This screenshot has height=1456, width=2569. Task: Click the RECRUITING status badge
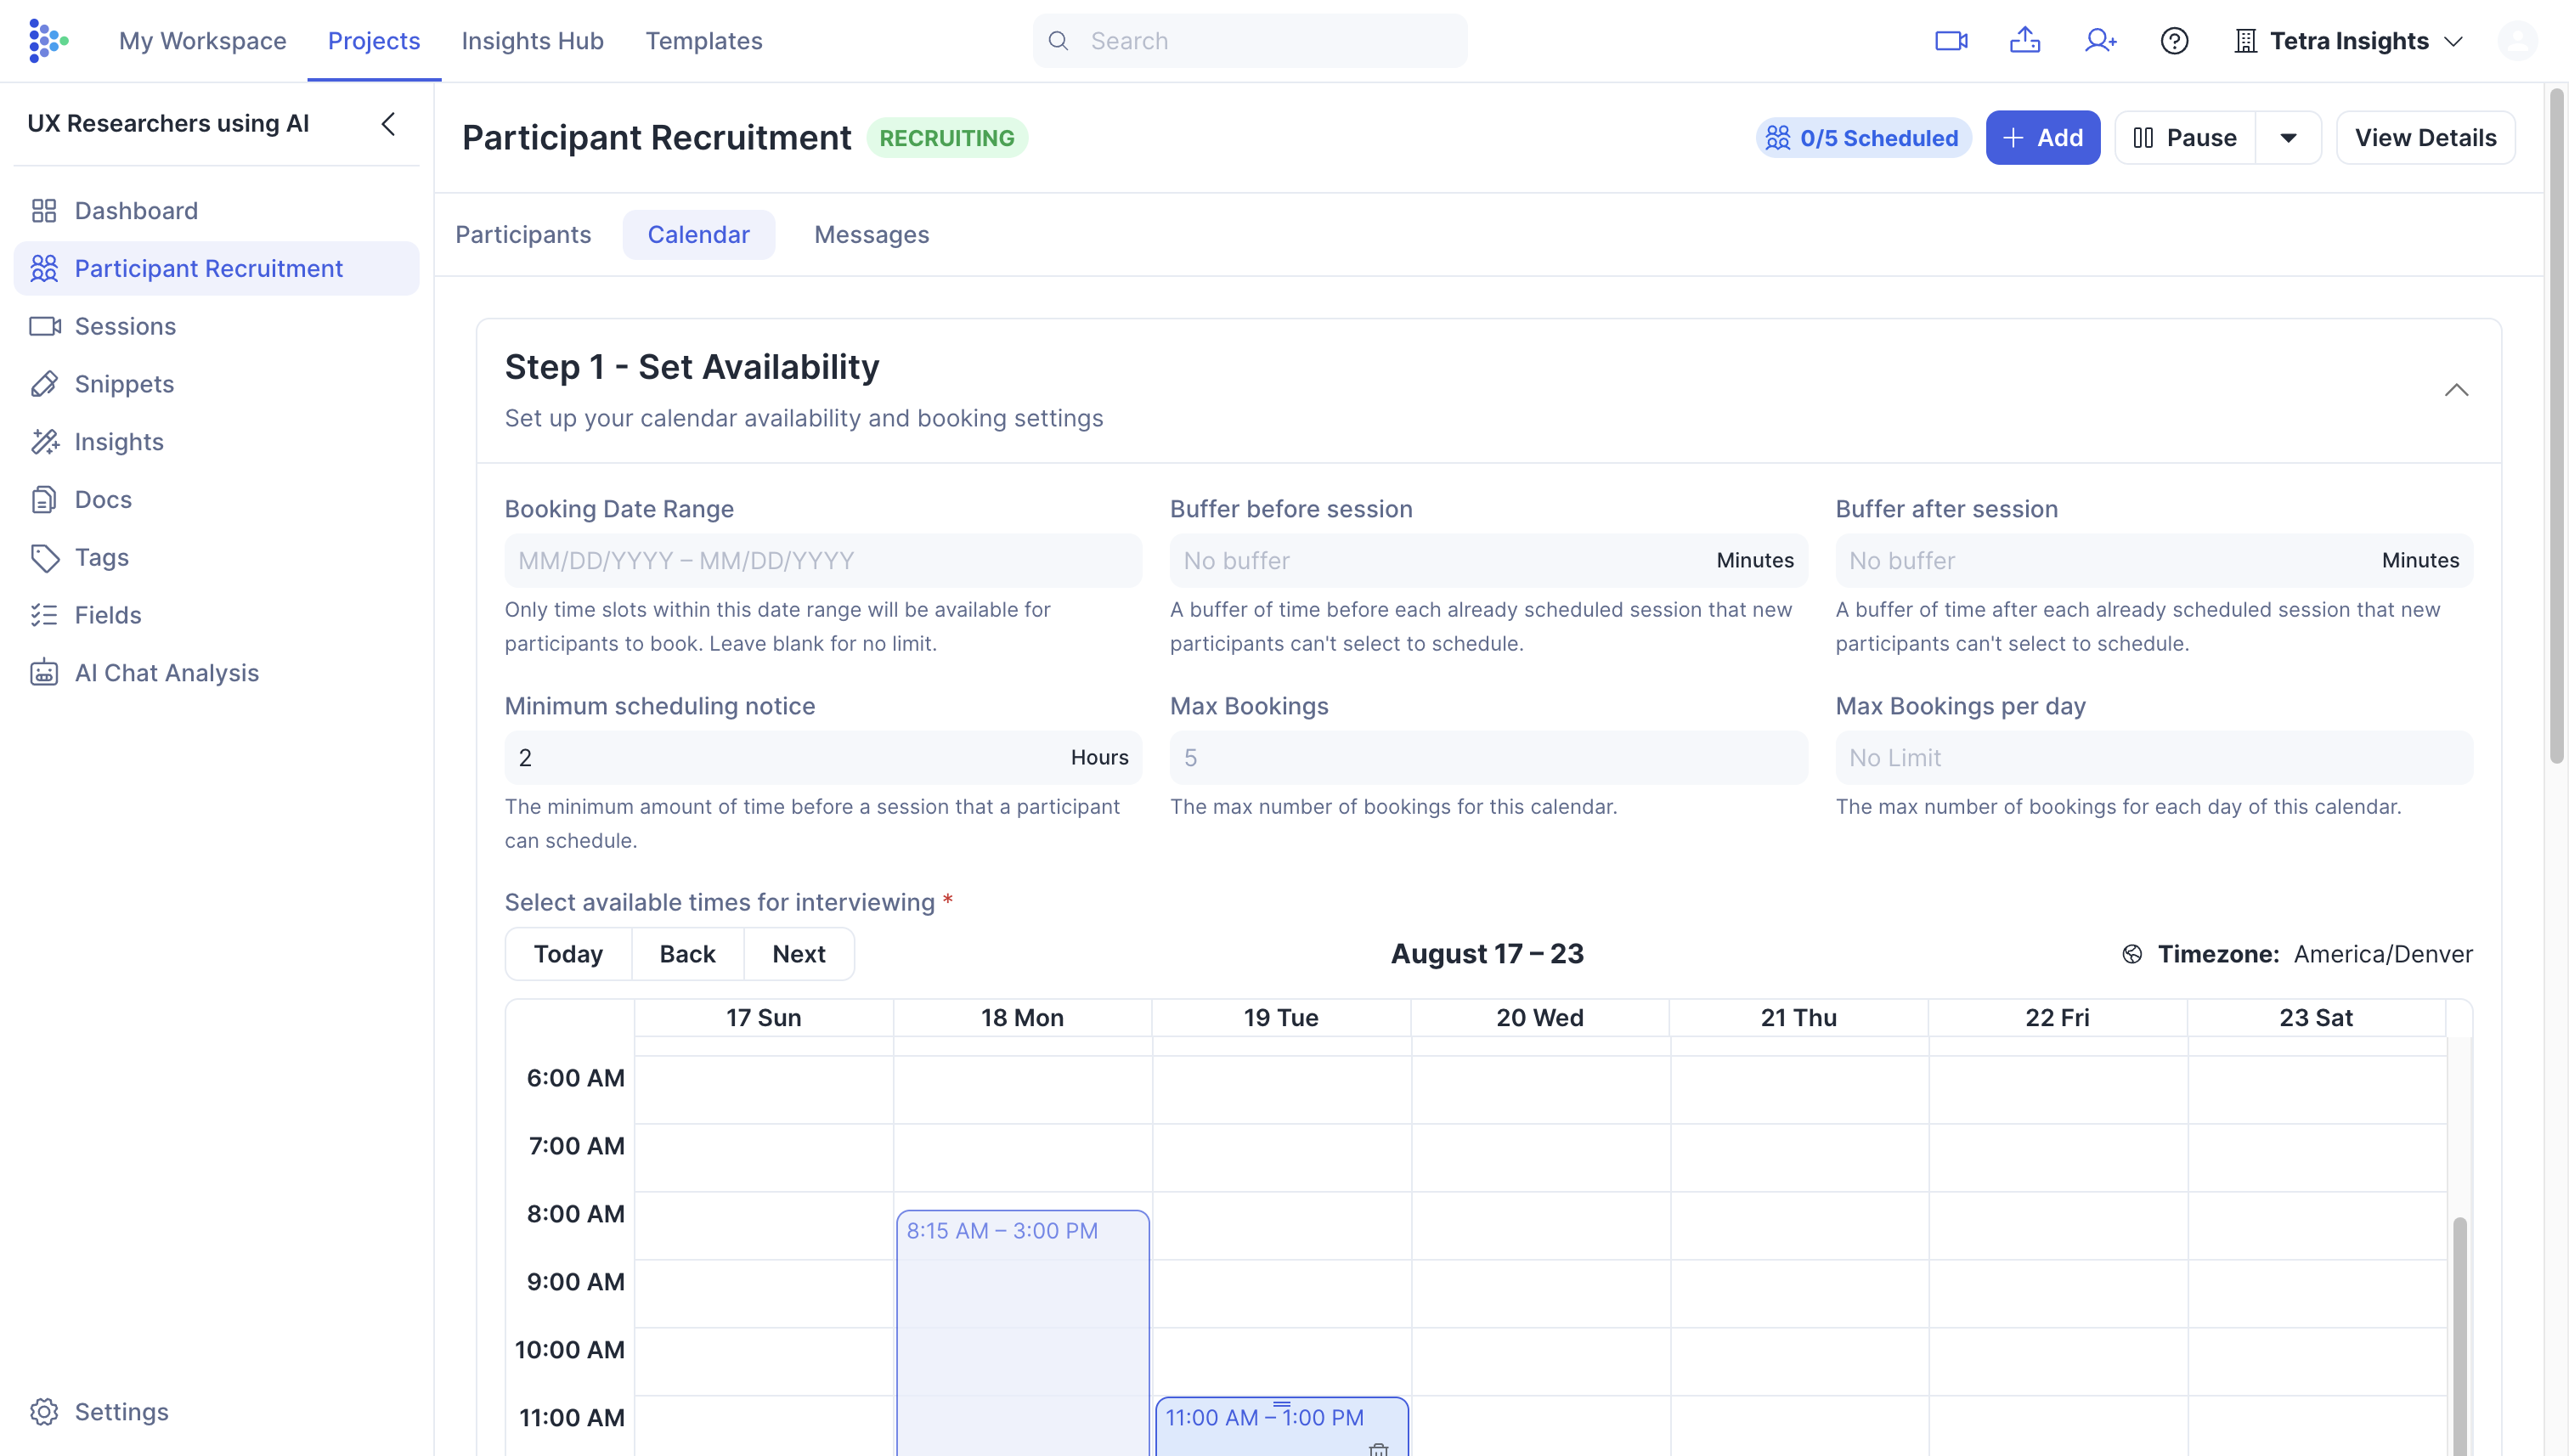click(946, 138)
